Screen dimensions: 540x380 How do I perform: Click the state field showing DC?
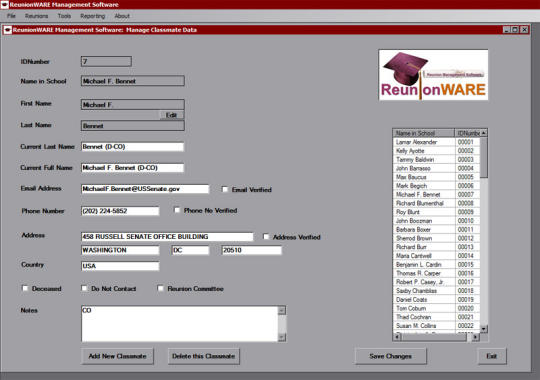[x=190, y=250]
